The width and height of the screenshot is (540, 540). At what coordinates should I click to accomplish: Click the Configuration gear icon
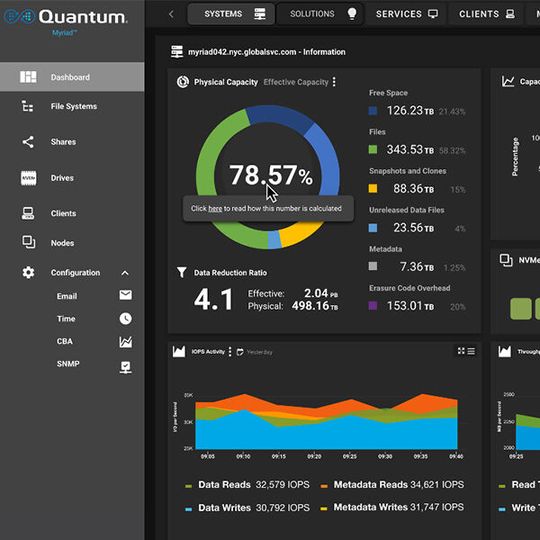click(28, 273)
